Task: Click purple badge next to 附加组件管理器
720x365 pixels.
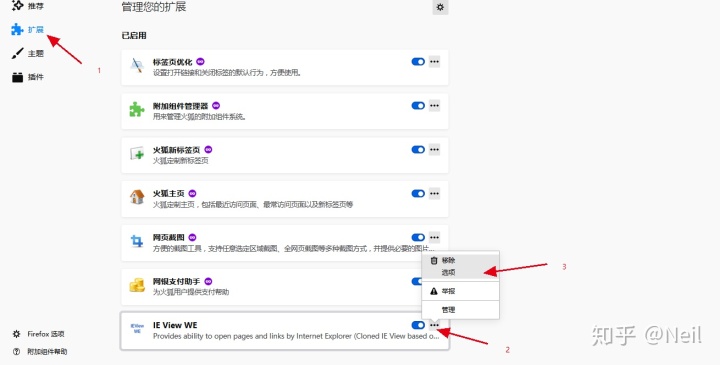Action: (x=216, y=106)
